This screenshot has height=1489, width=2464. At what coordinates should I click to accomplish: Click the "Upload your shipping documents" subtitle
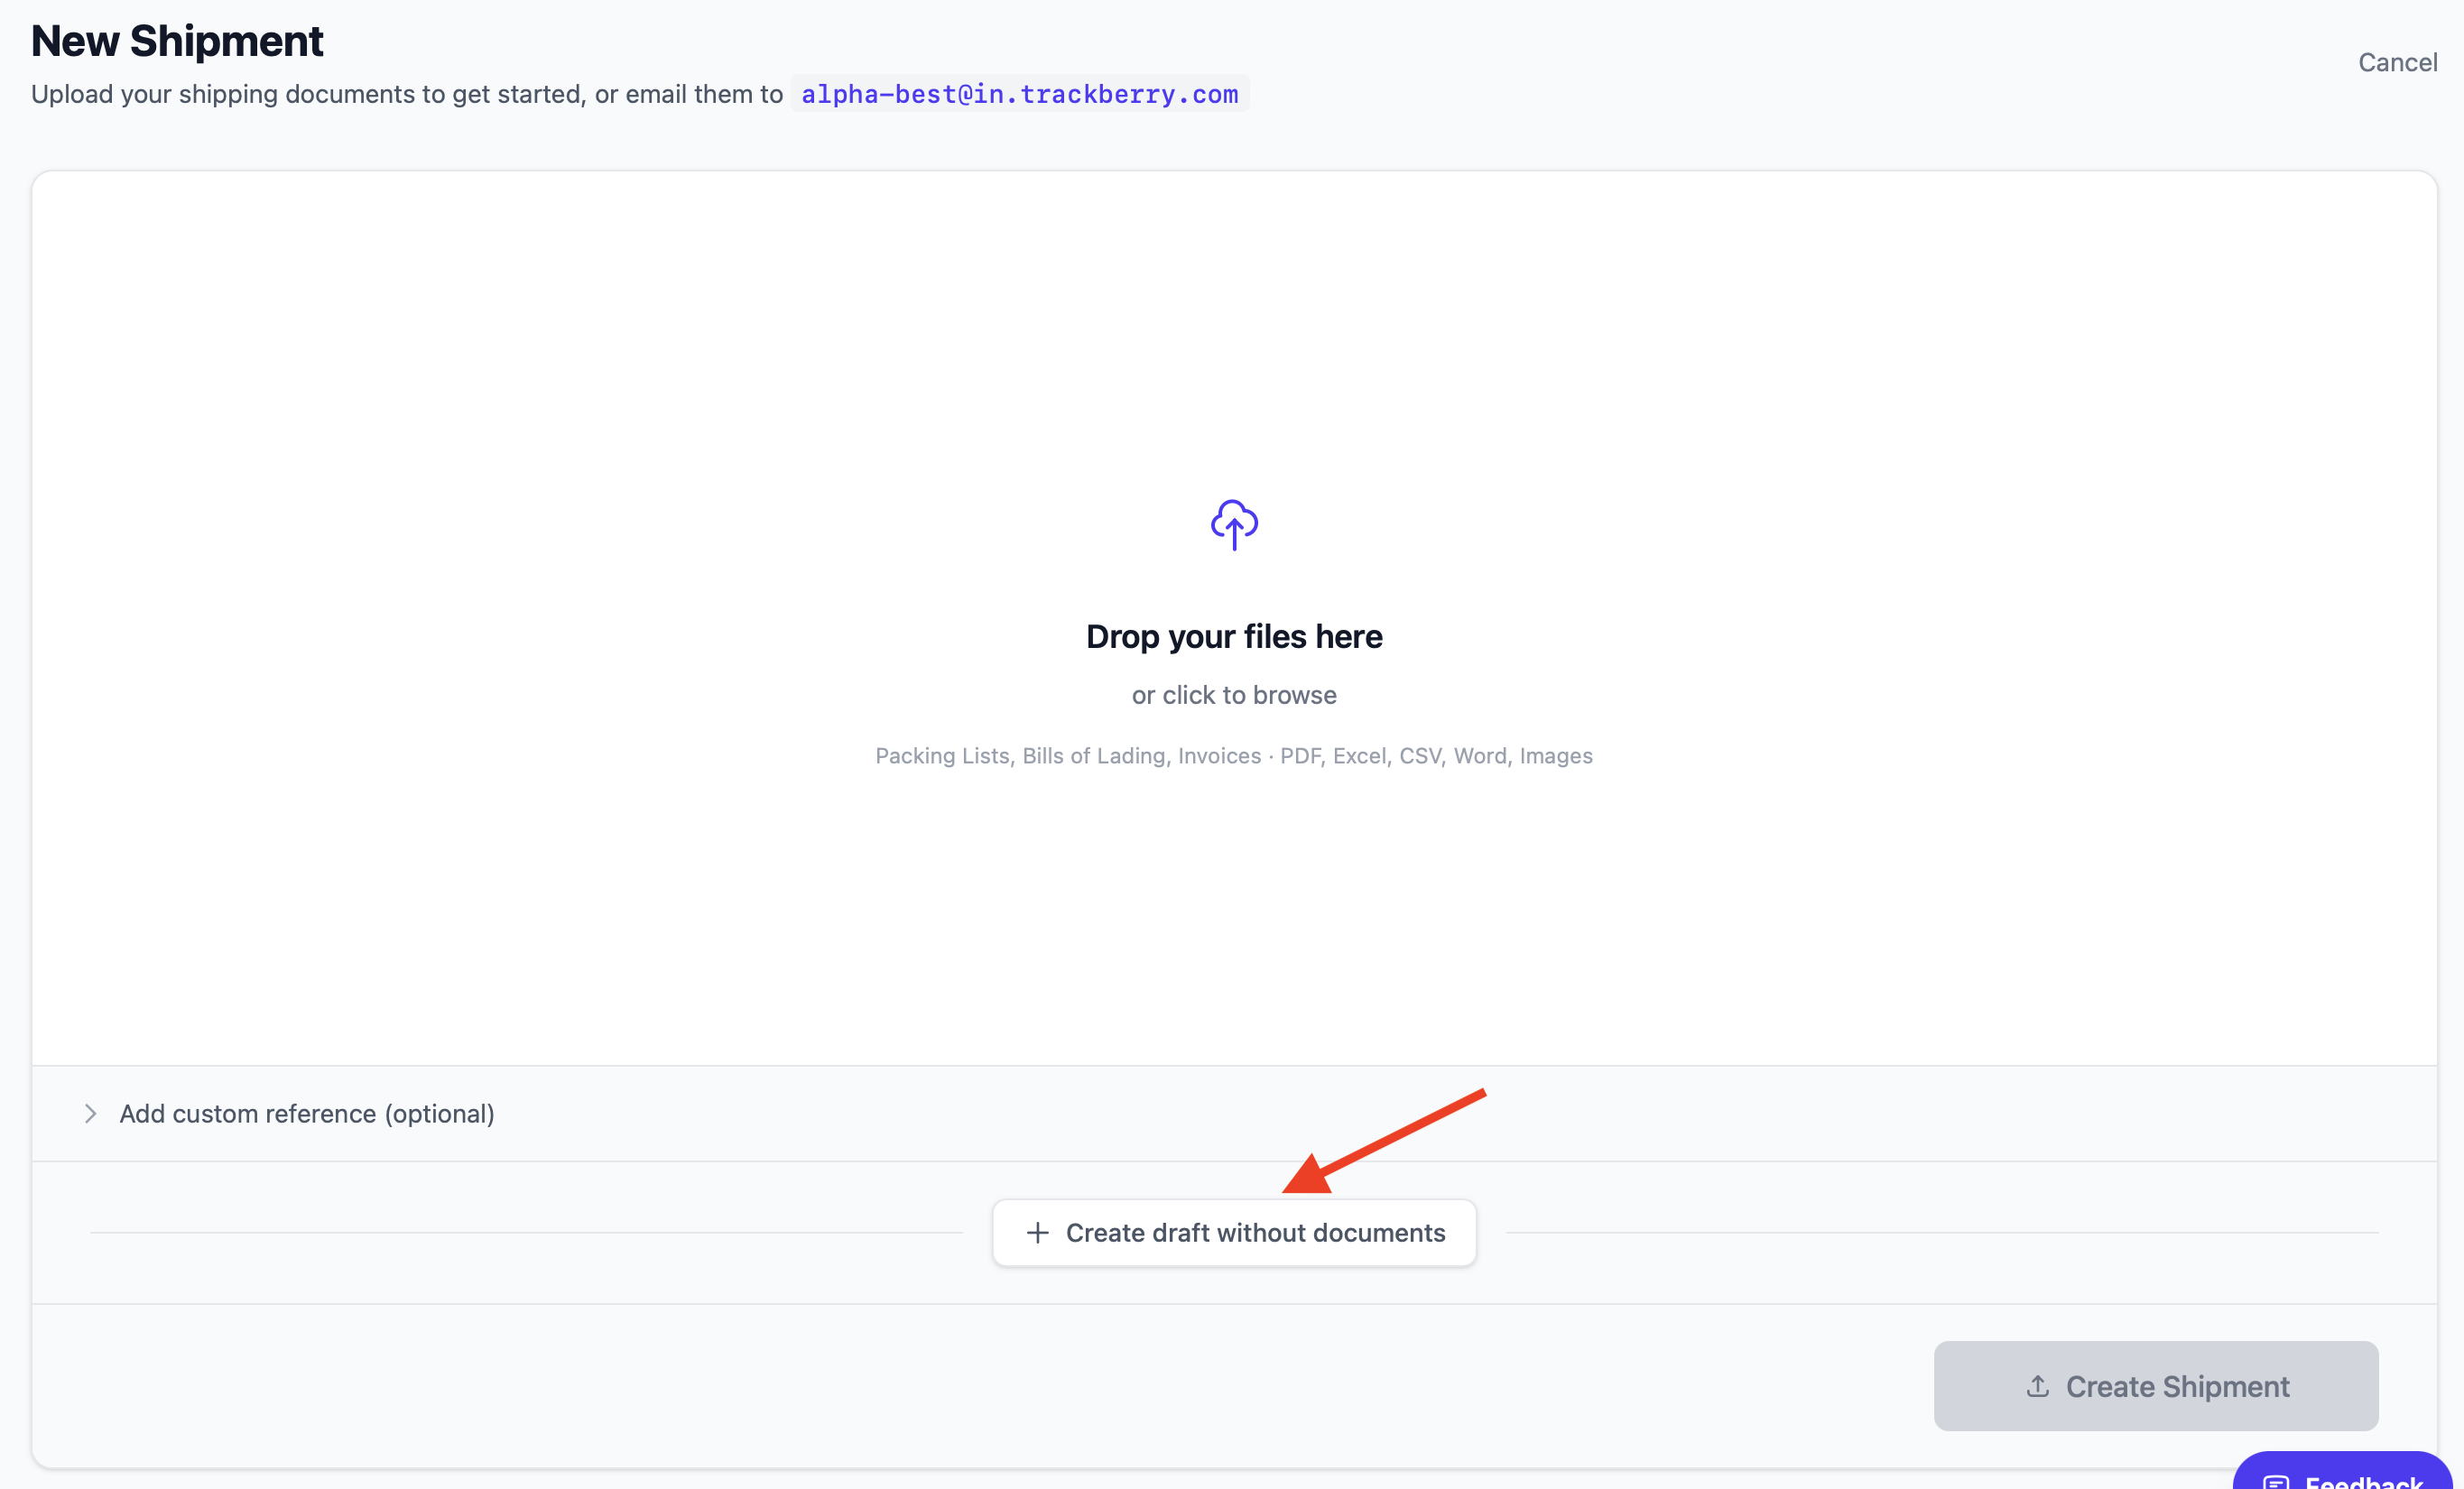pyautogui.click(x=407, y=94)
